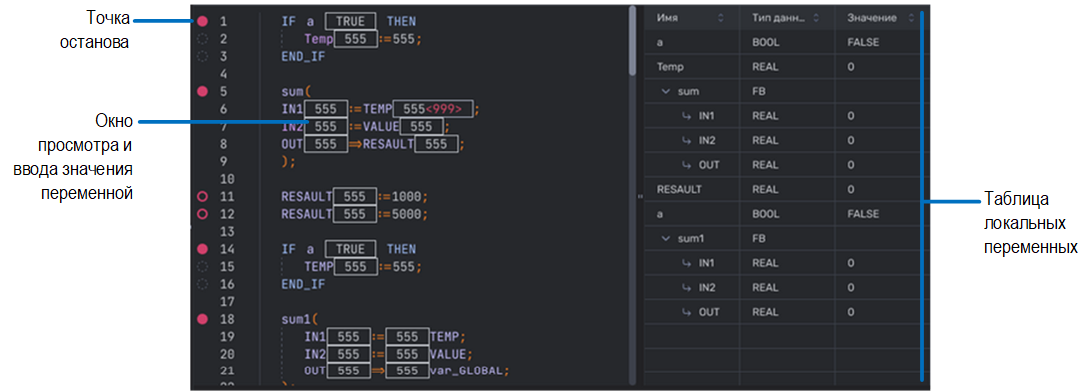This screenshot has height=392, width=1092.
Task: Click line number 17 in the gutter
Action: tap(226, 301)
